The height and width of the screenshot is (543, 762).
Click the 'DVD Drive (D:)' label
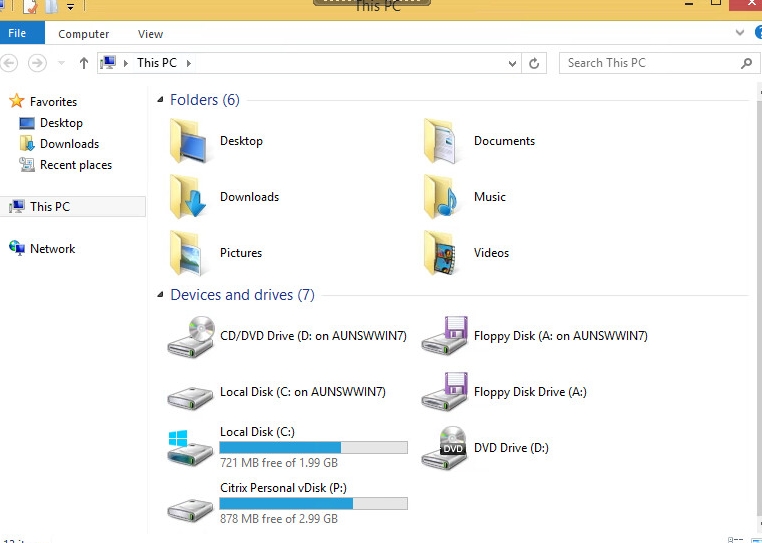click(511, 448)
